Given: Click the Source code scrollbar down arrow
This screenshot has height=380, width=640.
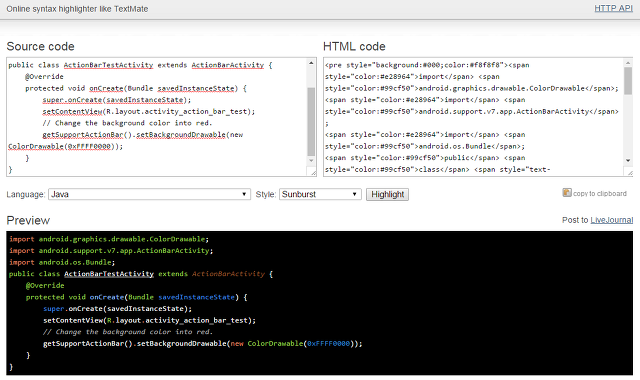Looking at the screenshot, I should coord(311,160).
